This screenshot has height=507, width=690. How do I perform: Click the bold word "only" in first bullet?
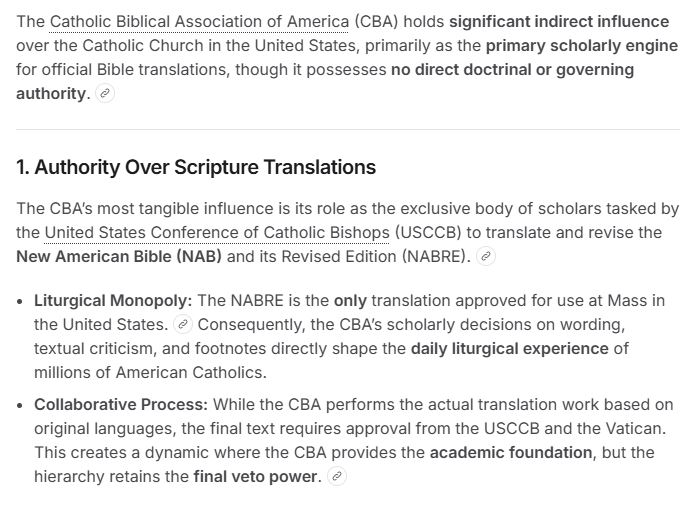click(350, 301)
